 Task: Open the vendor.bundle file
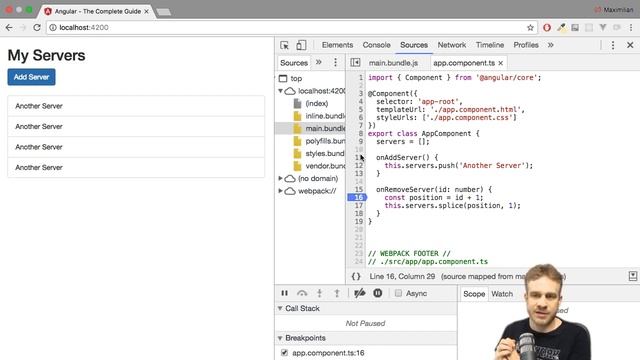325,166
